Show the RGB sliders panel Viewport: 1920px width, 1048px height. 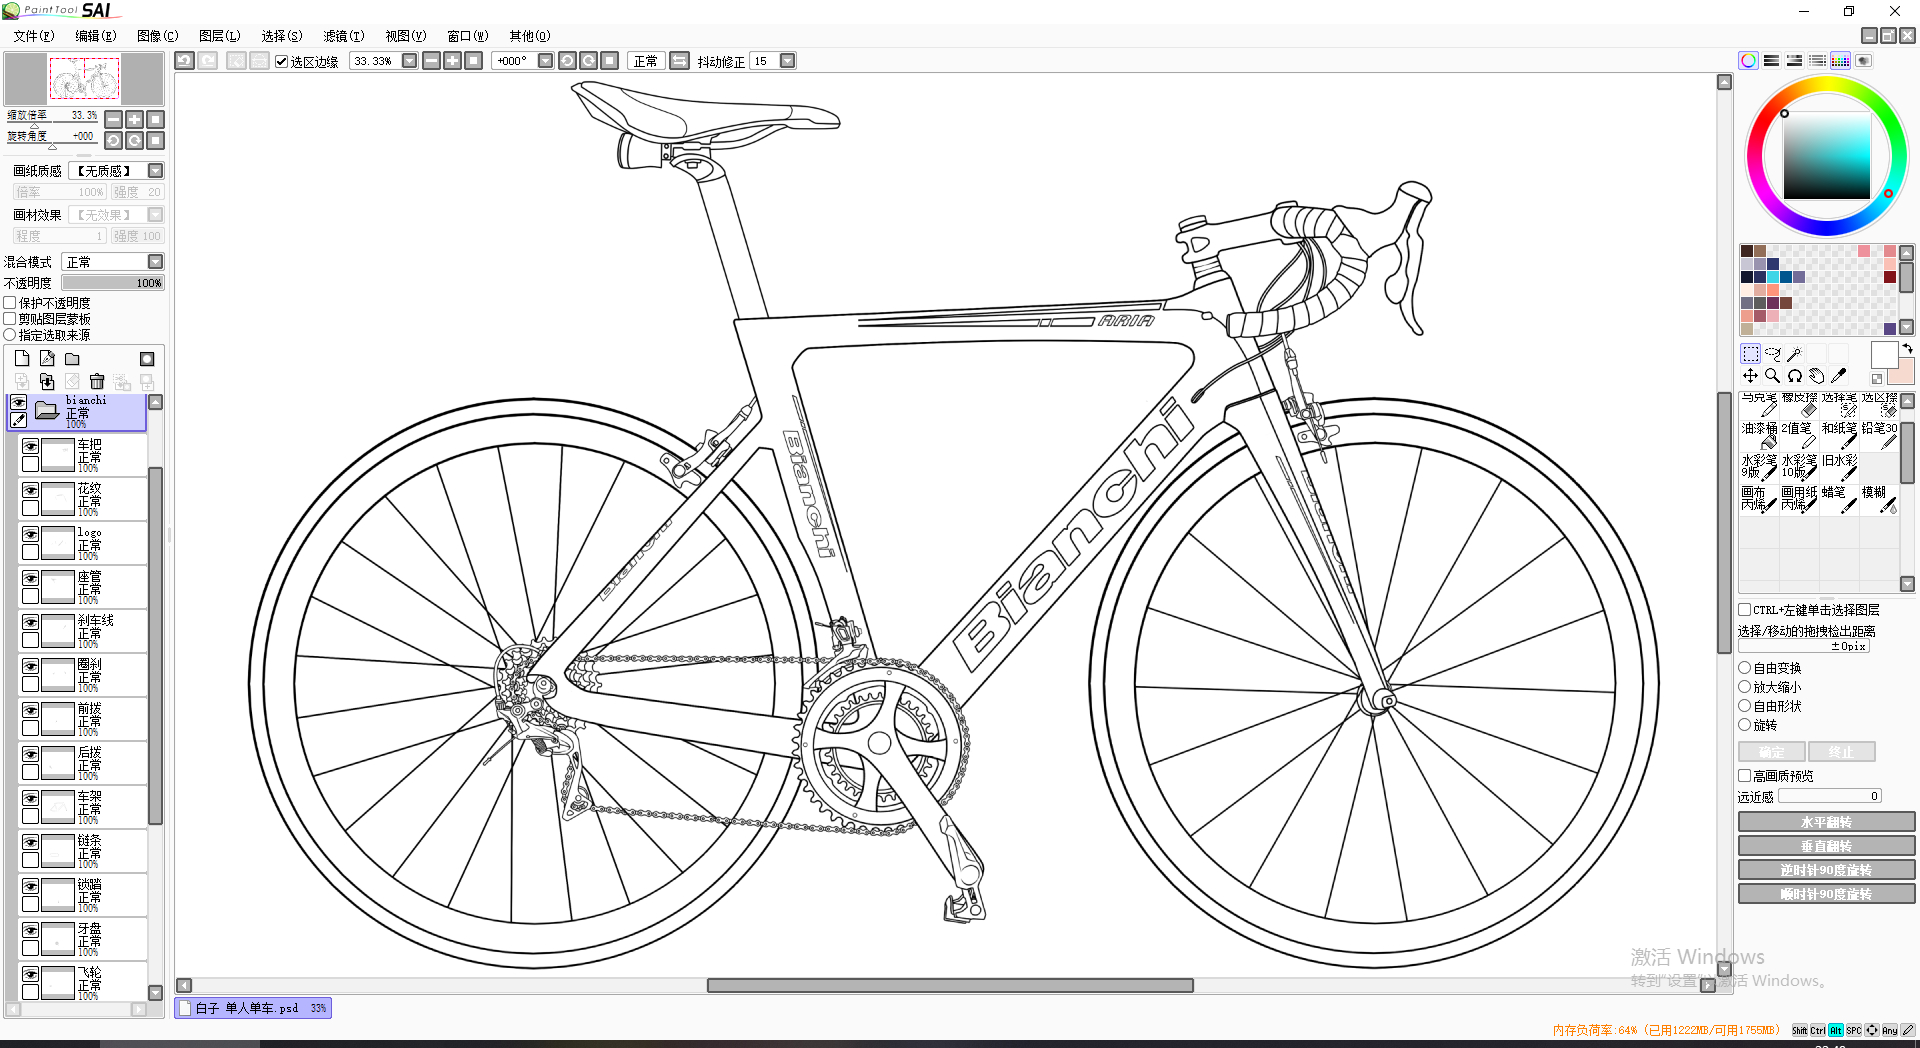pos(1771,61)
